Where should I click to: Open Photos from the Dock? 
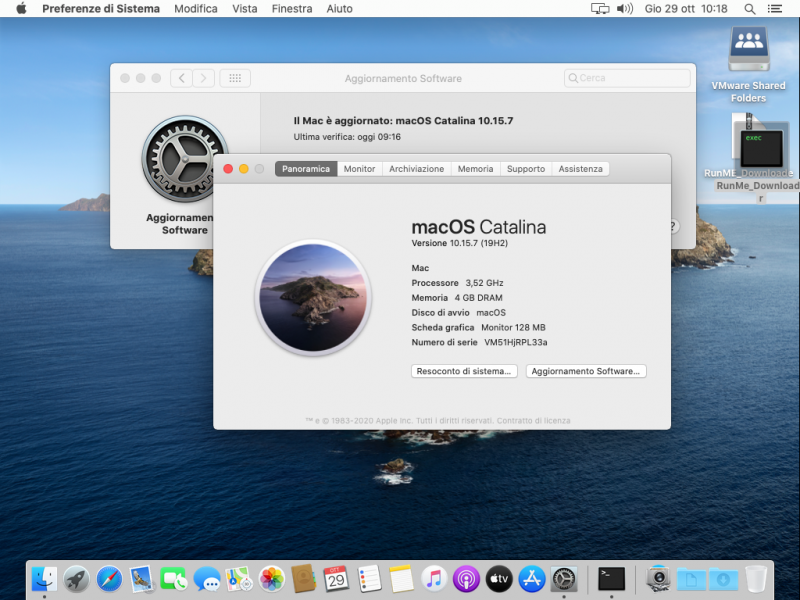(x=271, y=579)
